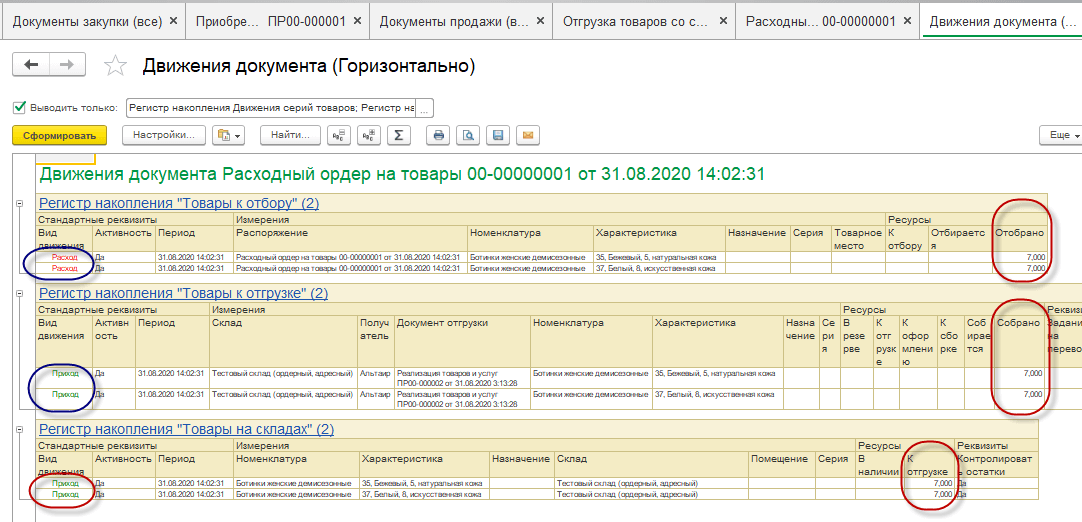Print the report with printer icon

point(438,135)
